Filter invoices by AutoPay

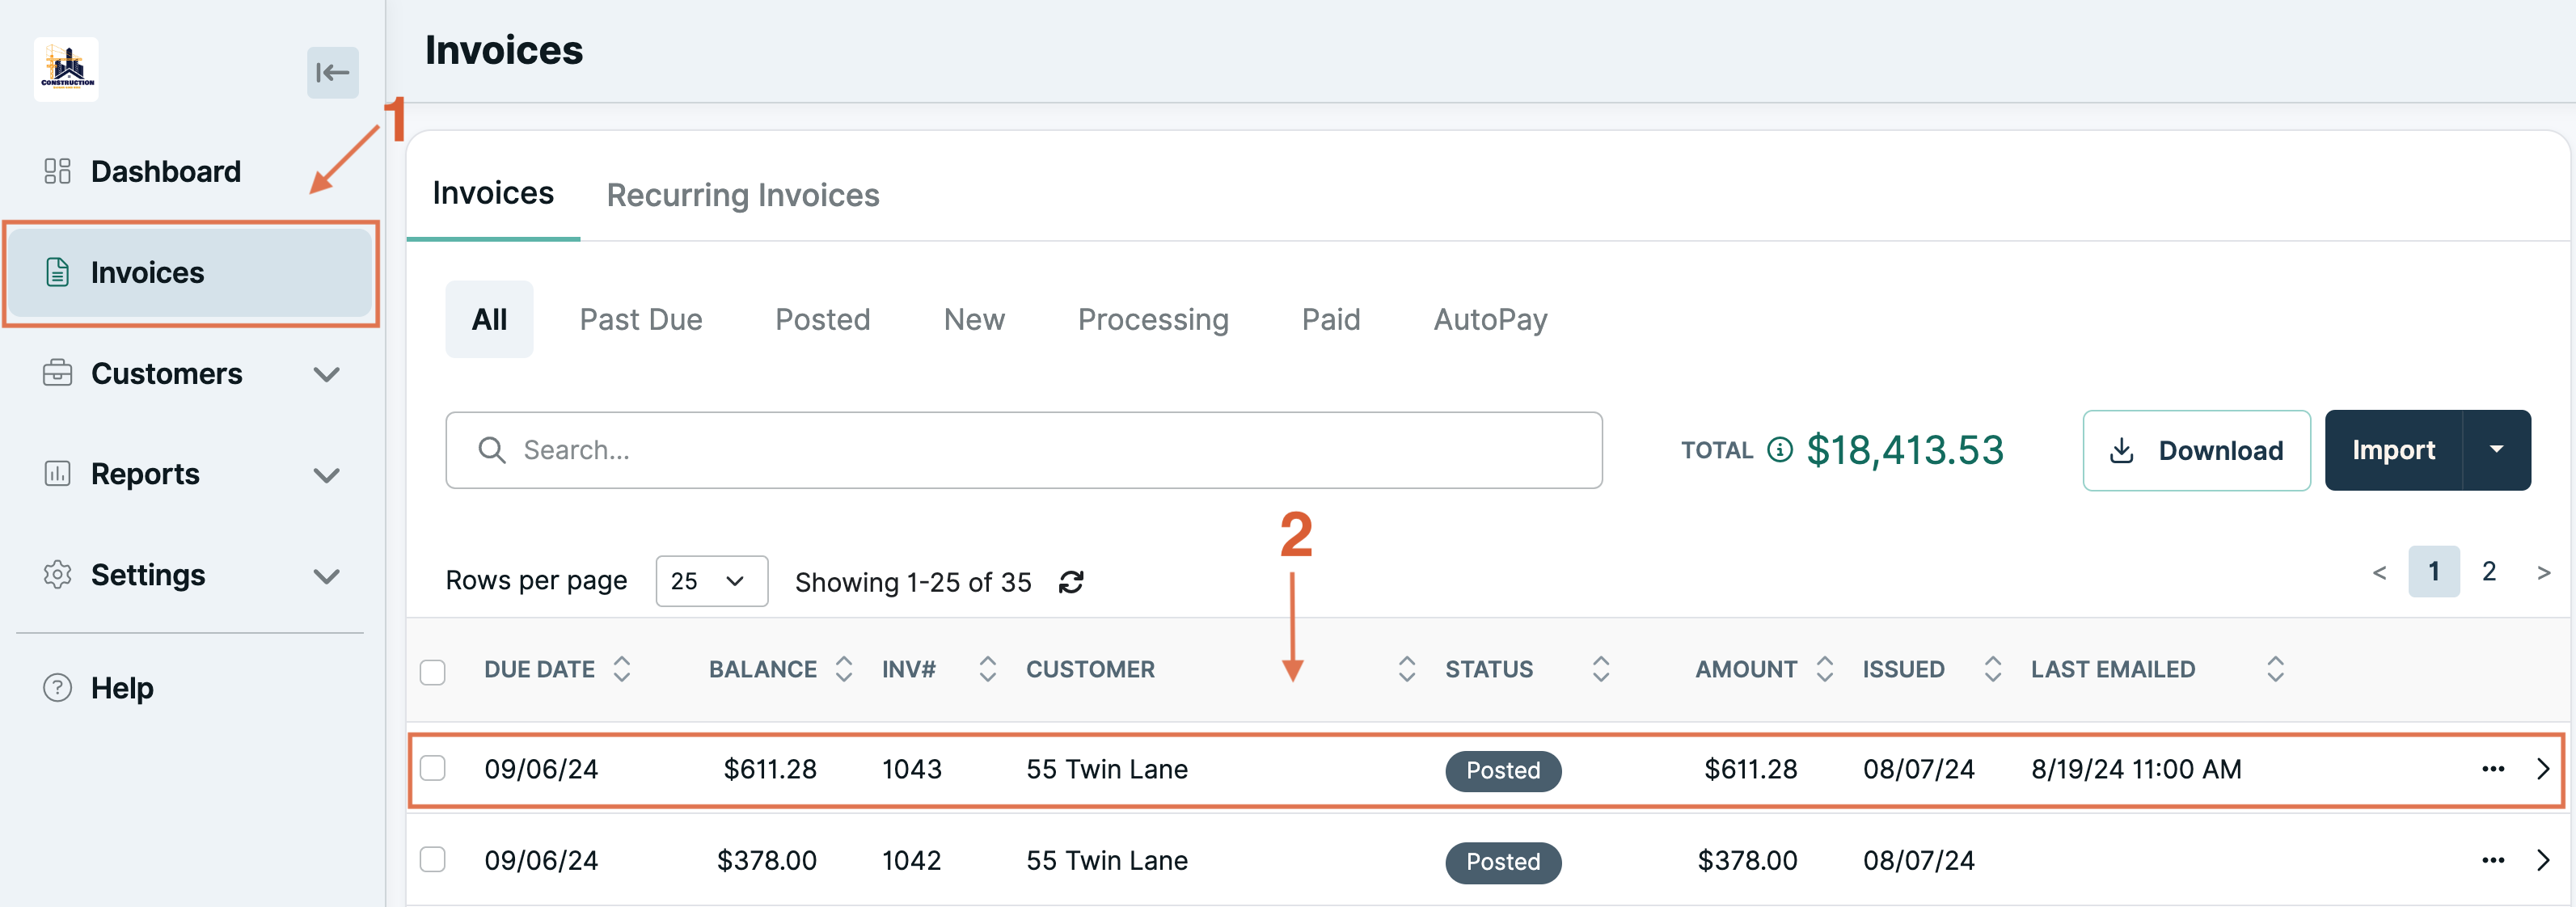click(1490, 320)
